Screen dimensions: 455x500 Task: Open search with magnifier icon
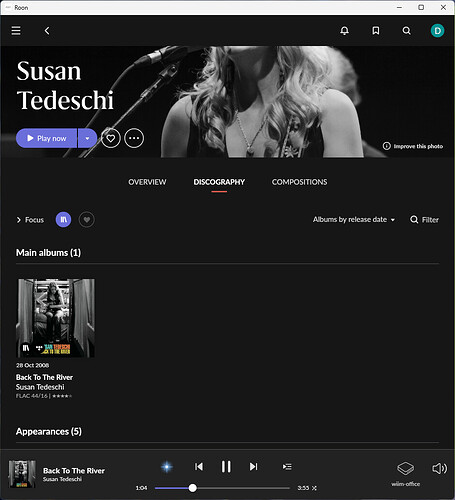(406, 31)
